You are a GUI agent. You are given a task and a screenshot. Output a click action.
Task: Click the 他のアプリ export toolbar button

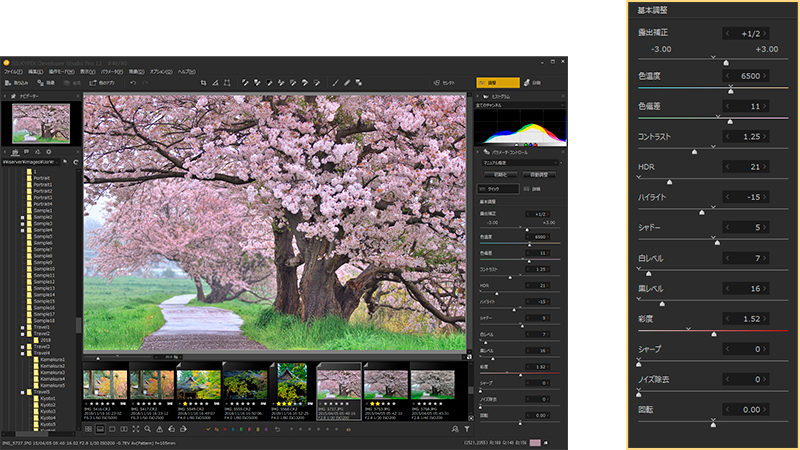coord(102,83)
